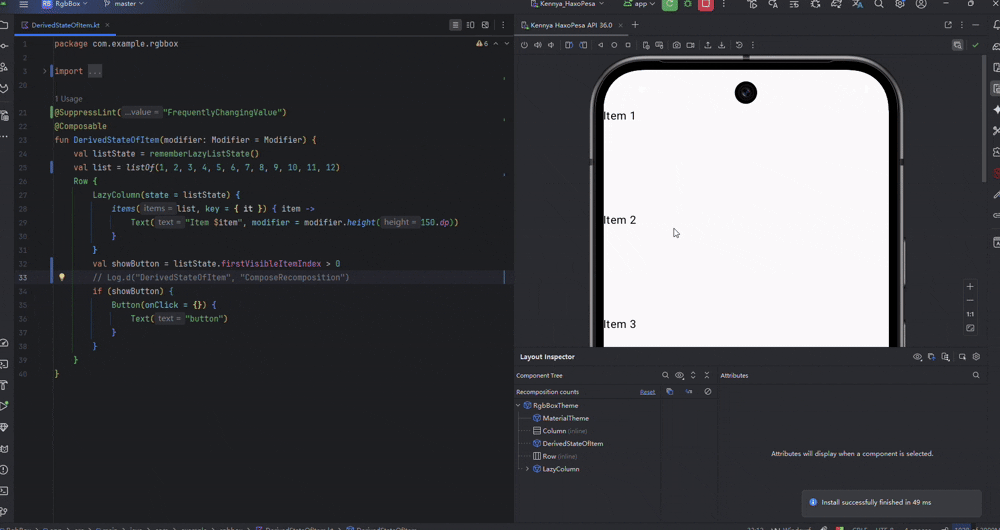Collapse the RgbBoxTheme tree node

518,406
